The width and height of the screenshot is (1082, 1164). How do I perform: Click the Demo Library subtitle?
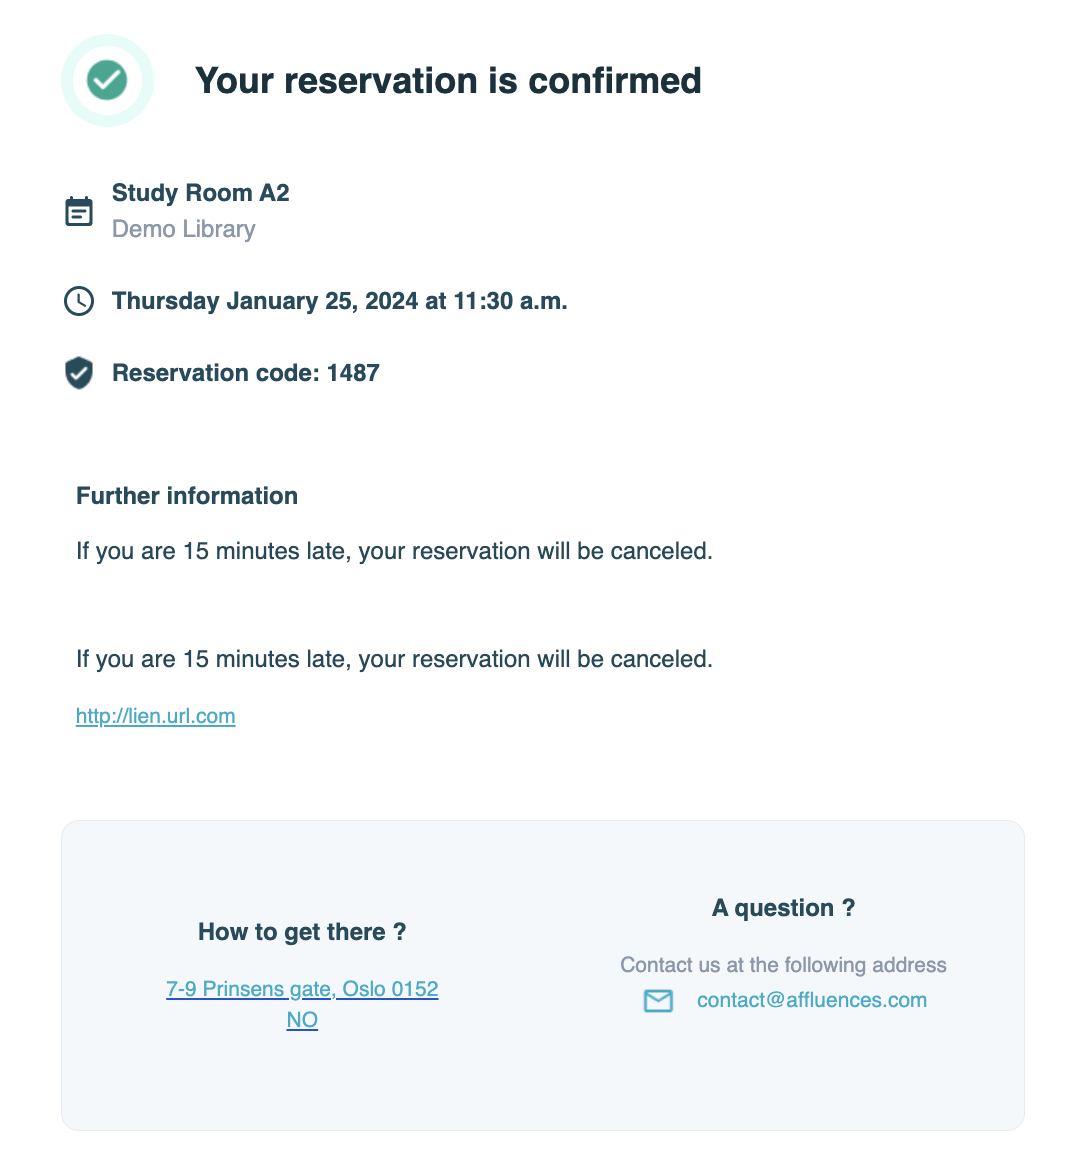point(183,229)
